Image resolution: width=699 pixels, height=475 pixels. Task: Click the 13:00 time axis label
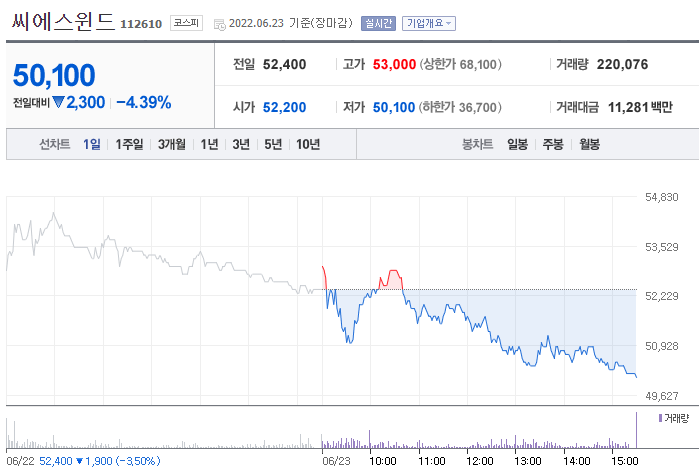coord(527,461)
